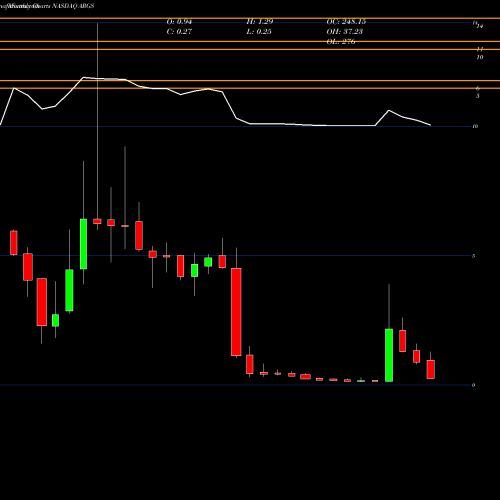The image size is (500, 500).
Task: Click the 'O: 0.94' open value
Action: pos(179,22)
